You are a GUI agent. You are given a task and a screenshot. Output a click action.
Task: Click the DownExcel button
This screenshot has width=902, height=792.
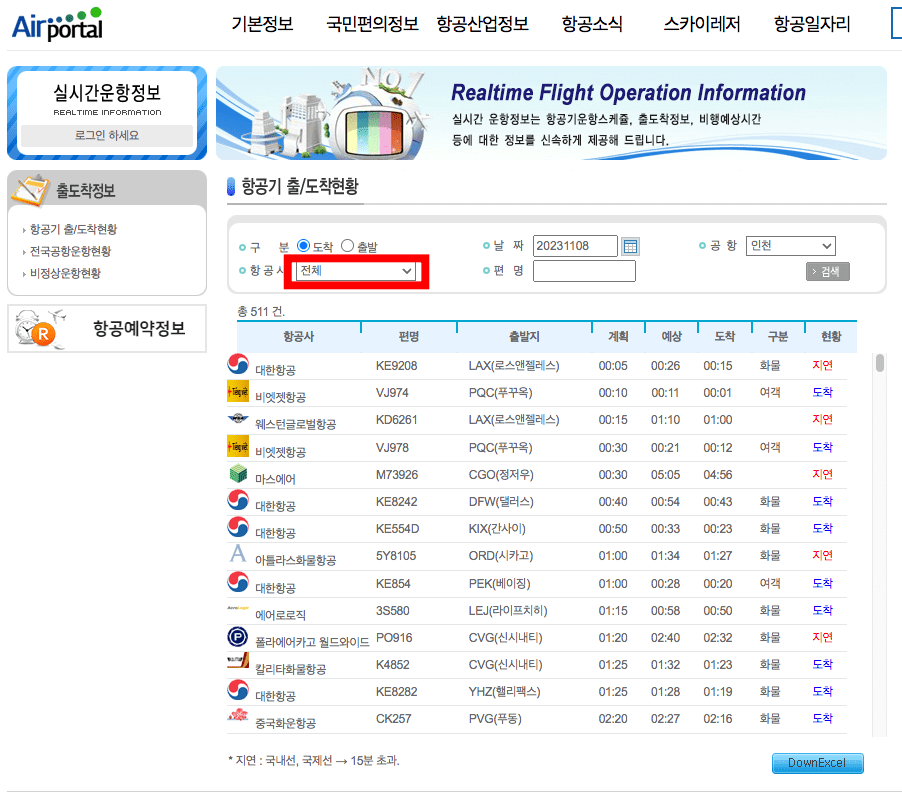(817, 763)
